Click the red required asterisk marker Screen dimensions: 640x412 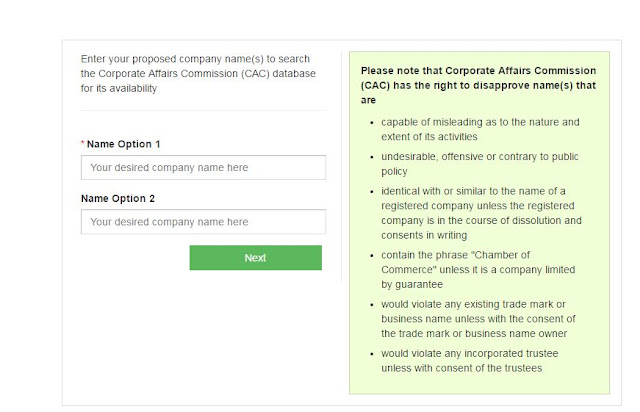pyautogui.click(x=83, y=144)
